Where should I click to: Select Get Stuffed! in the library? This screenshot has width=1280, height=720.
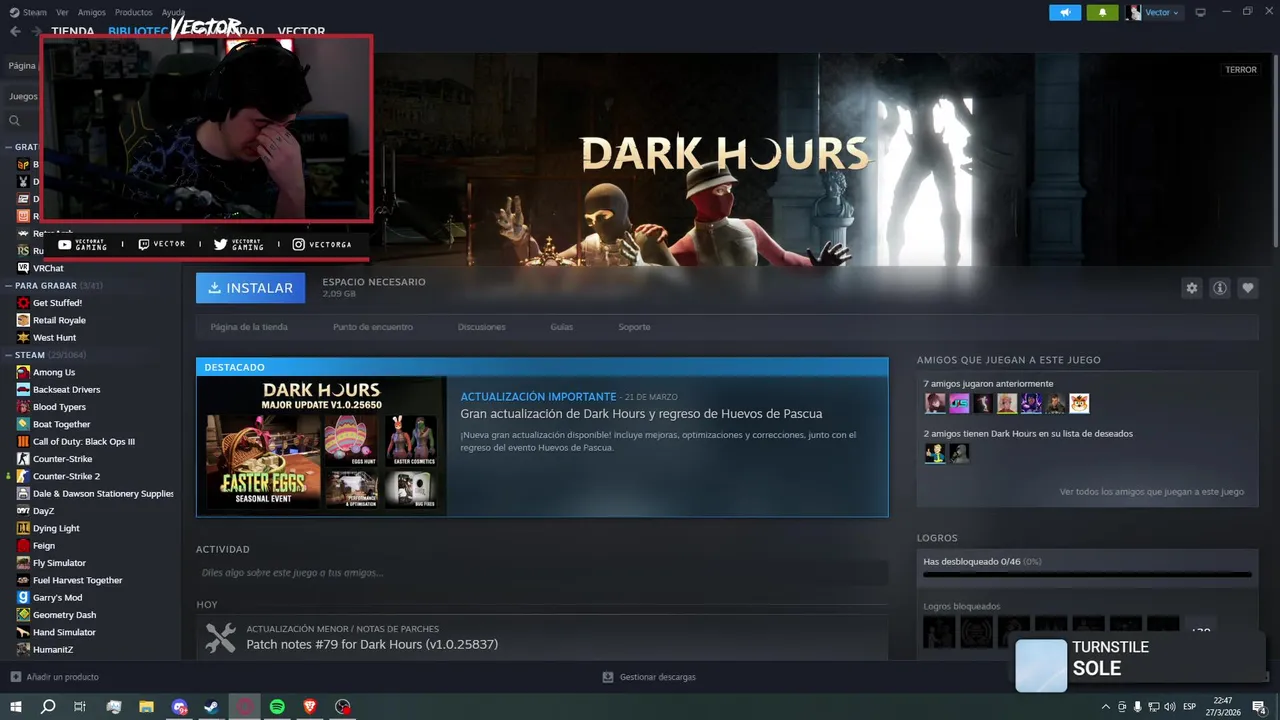57,303
